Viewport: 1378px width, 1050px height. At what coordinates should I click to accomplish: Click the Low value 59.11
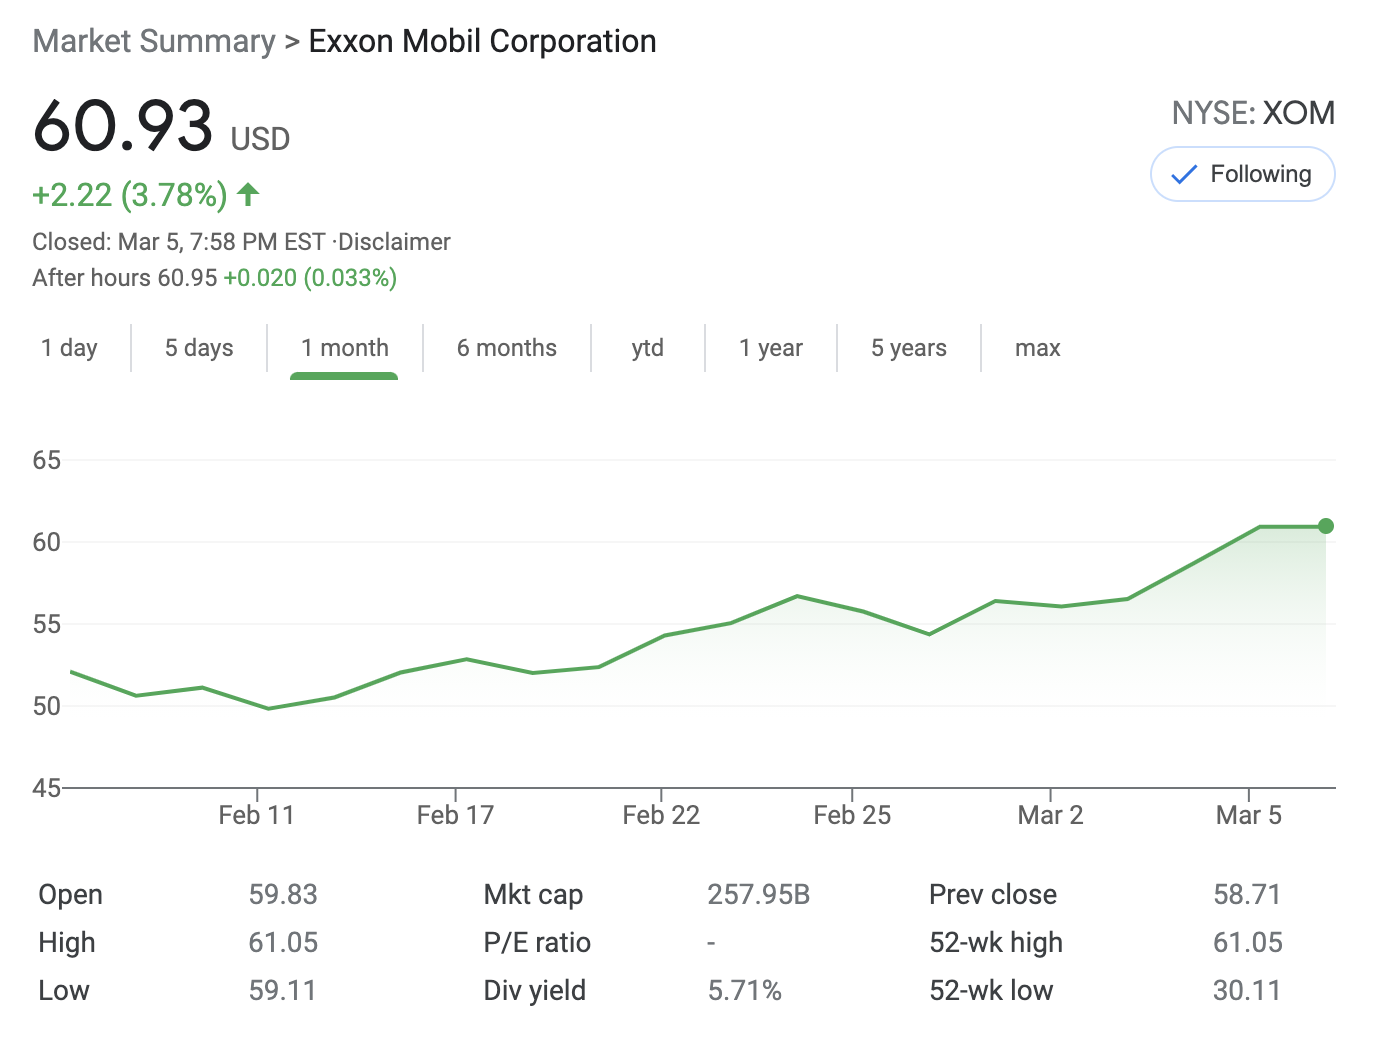pyautogui.click(x=283, y=990)
